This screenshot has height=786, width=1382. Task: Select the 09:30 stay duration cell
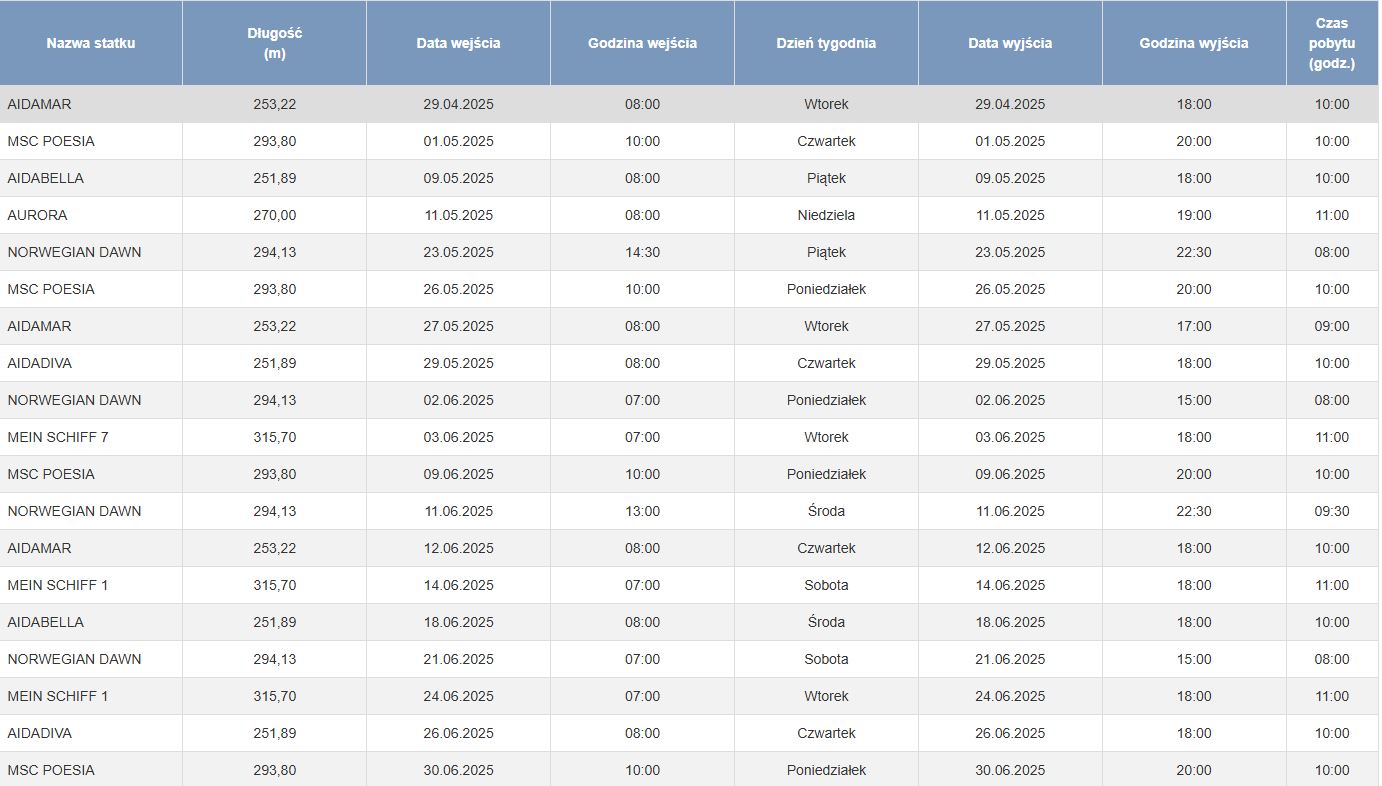[x=1331, y=511]
